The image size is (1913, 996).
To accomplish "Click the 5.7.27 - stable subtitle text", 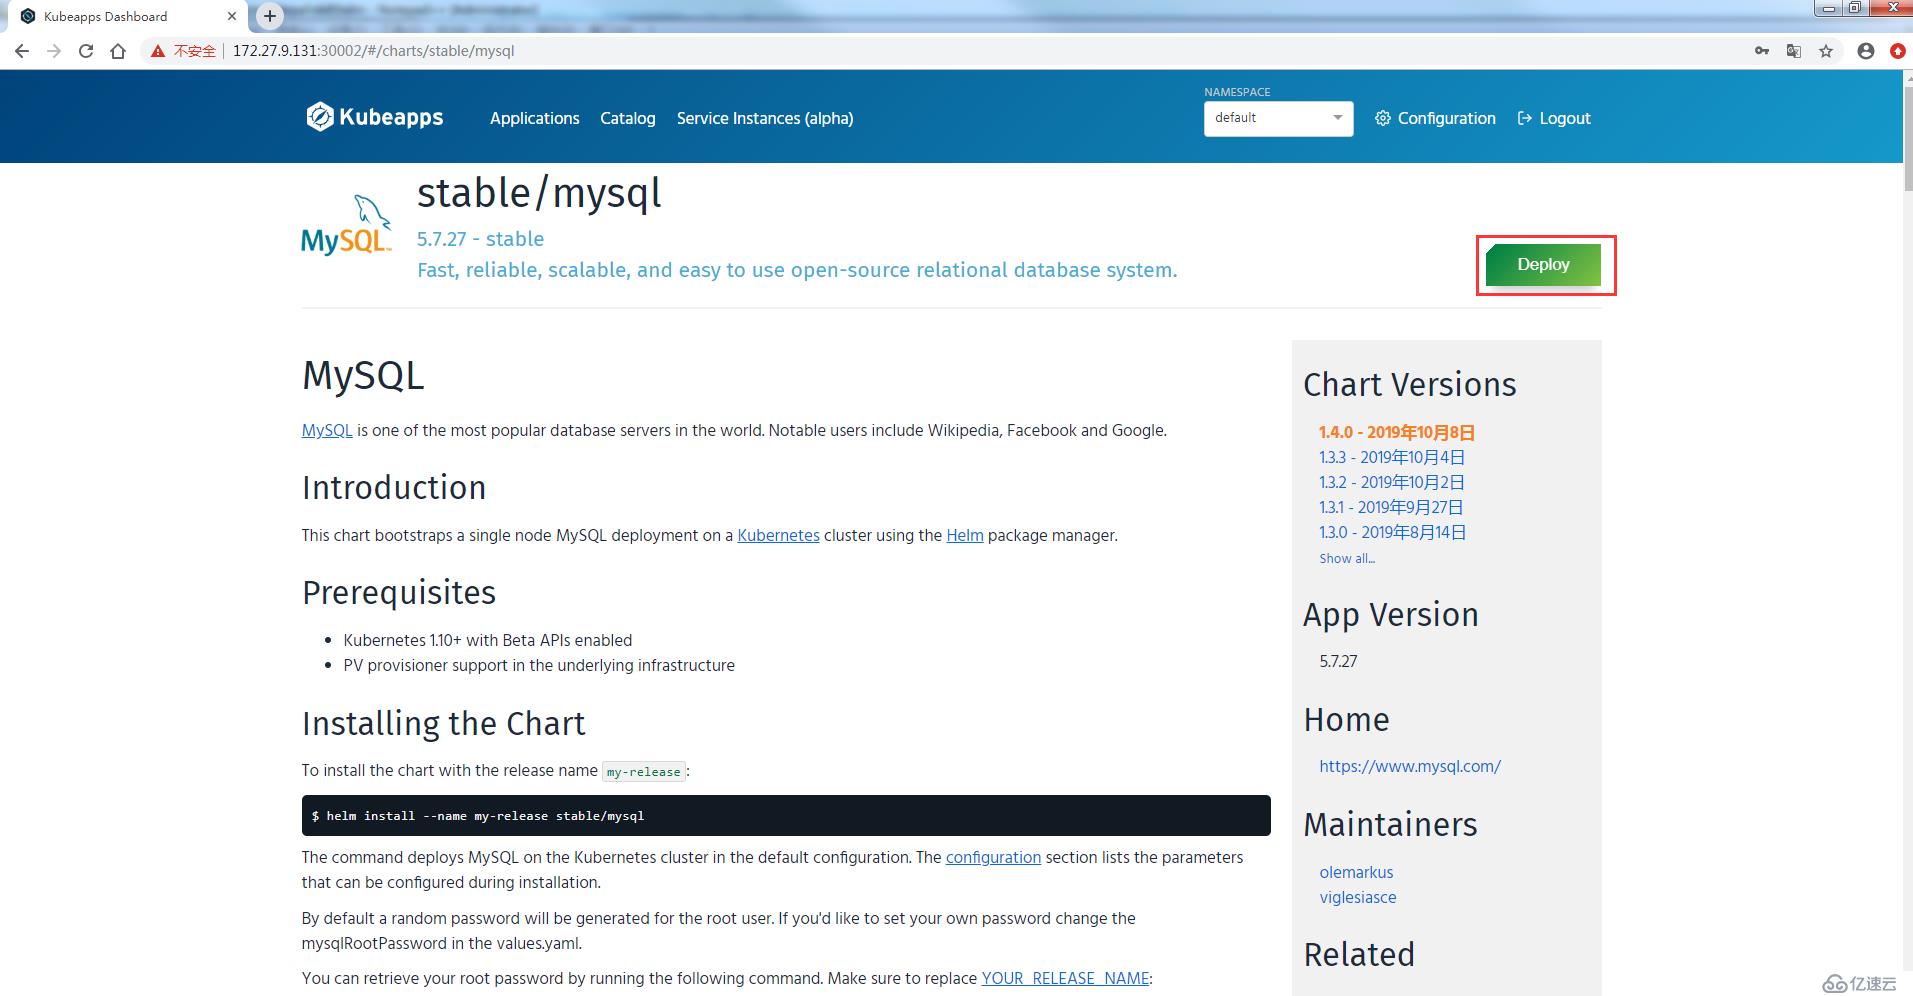I will tap(480, 239).
